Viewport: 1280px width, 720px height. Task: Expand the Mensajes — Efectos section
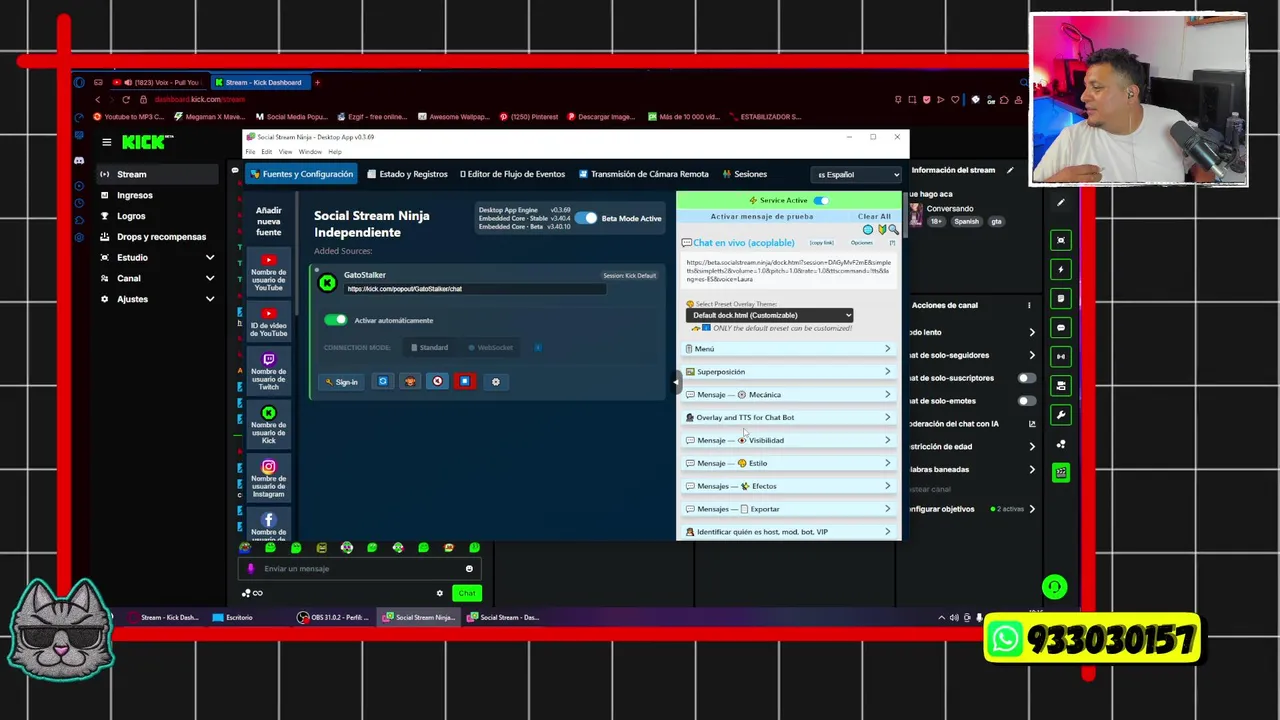pyautogui.click(x=788, y=487)
